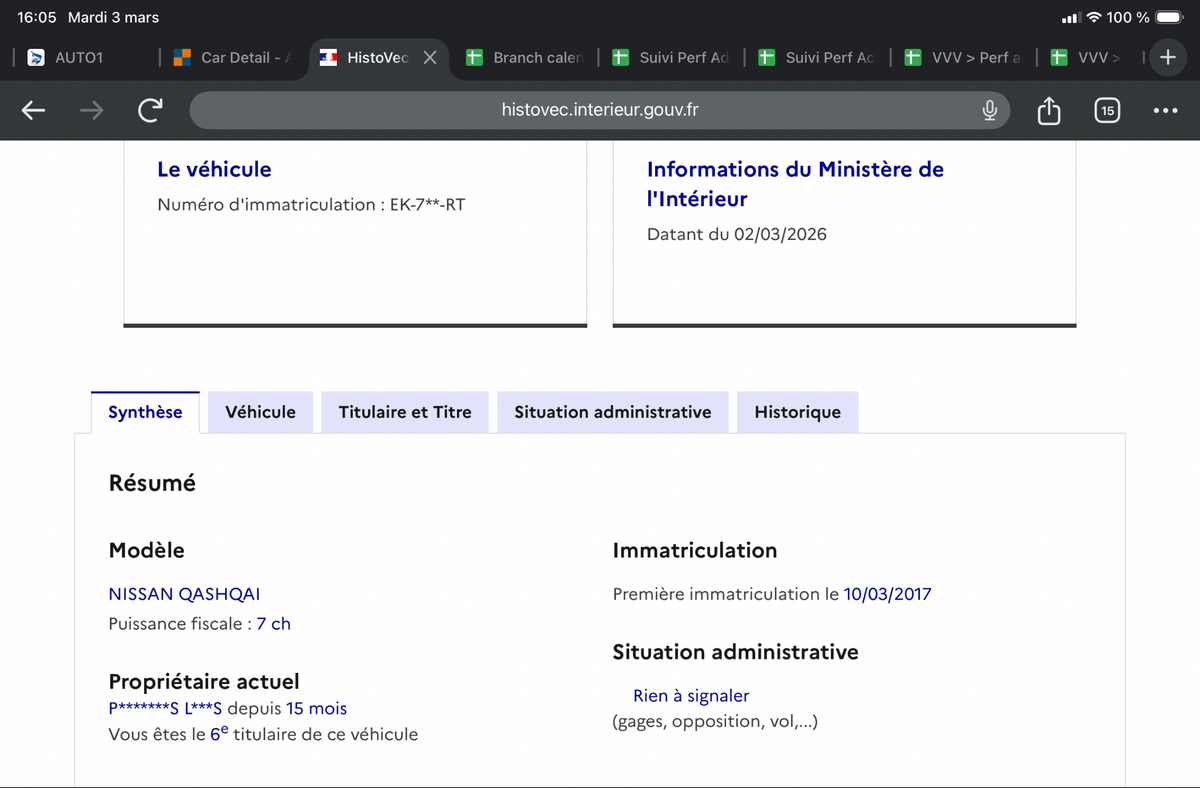View the Historique tab

pyautogui.click(x=797, y=412)
